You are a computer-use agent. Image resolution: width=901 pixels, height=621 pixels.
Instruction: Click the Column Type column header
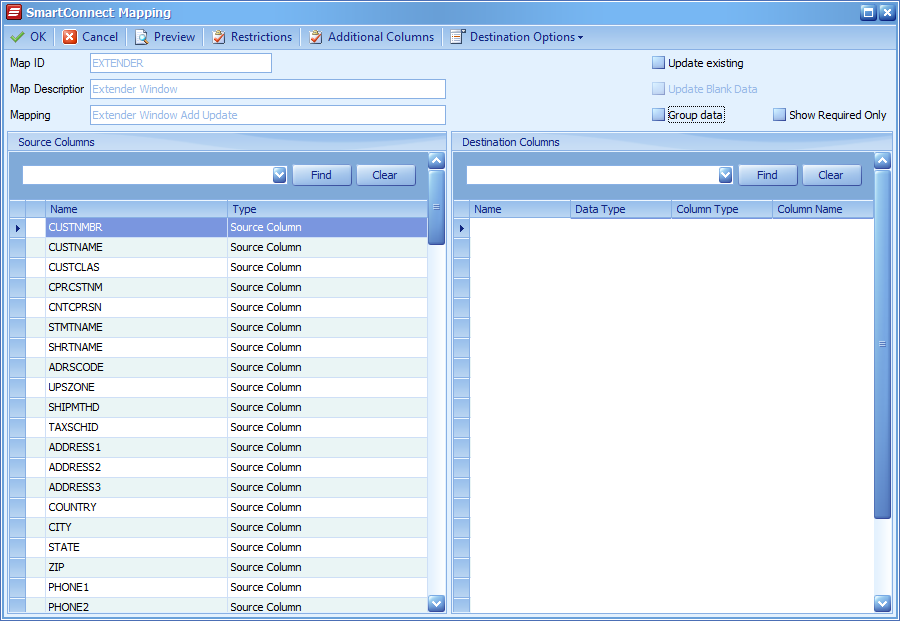click(x=722, y=209)
